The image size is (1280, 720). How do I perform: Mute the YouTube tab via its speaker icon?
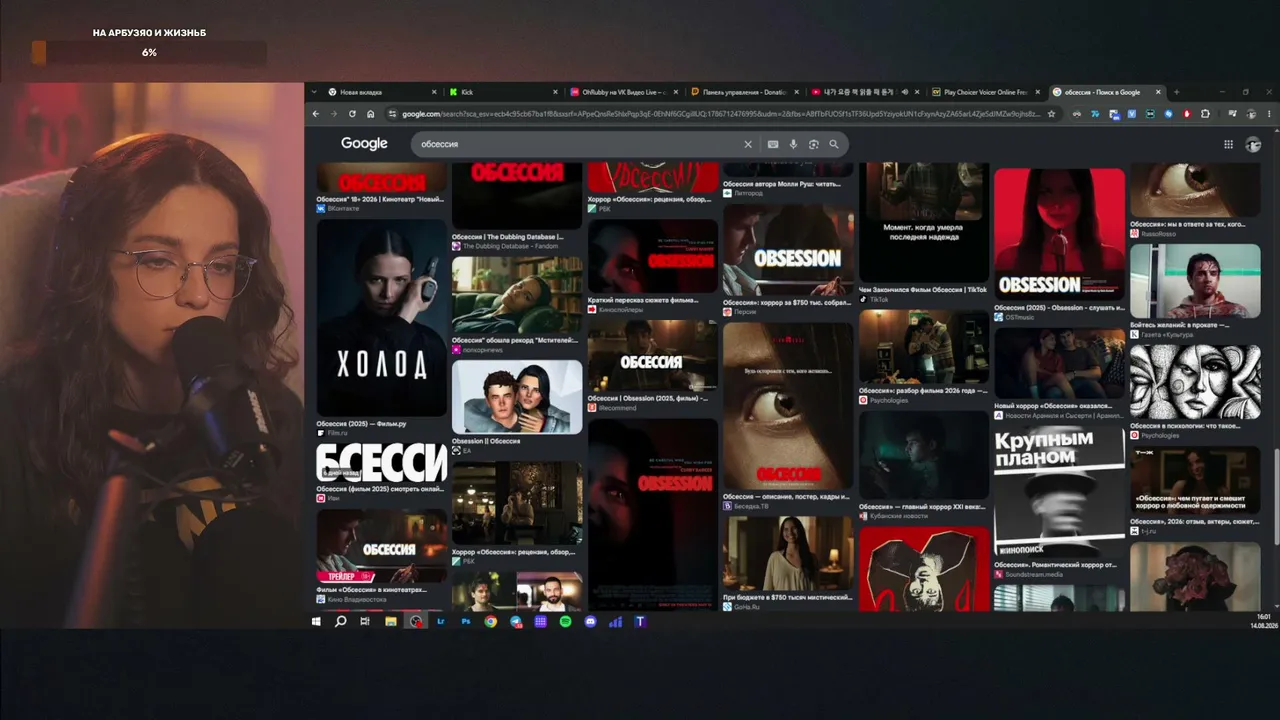tap(904, 92)
